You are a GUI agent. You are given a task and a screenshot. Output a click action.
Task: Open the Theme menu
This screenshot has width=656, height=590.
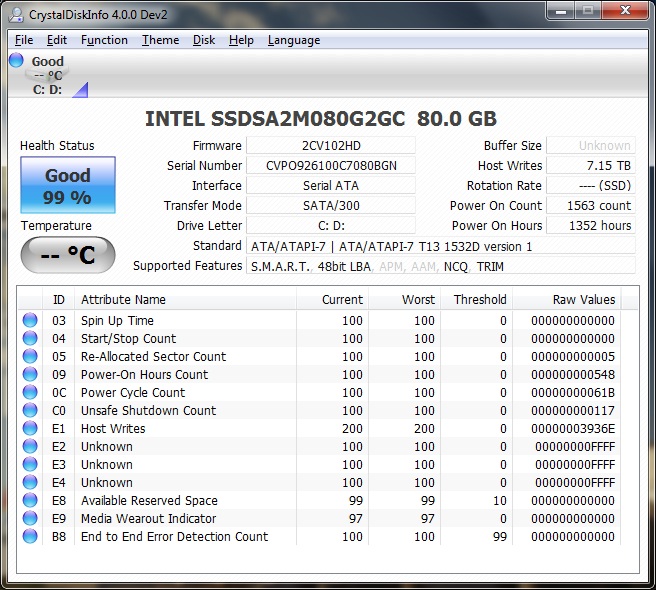[160, 40]
